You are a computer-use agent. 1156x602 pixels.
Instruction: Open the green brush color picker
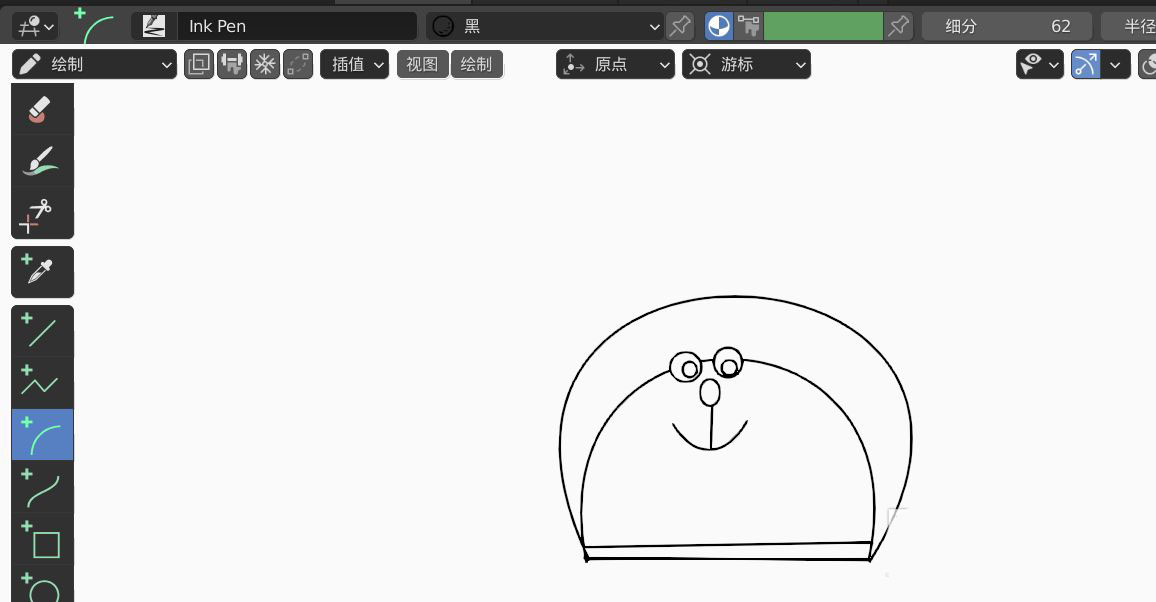pyautogui.click(x=823, y=27)
